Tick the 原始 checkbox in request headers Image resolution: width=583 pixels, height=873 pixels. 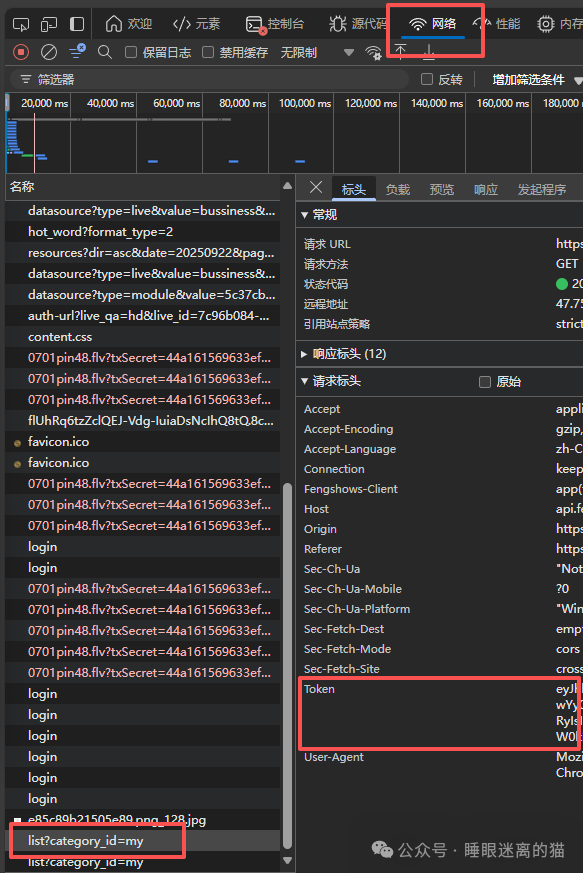484,382
